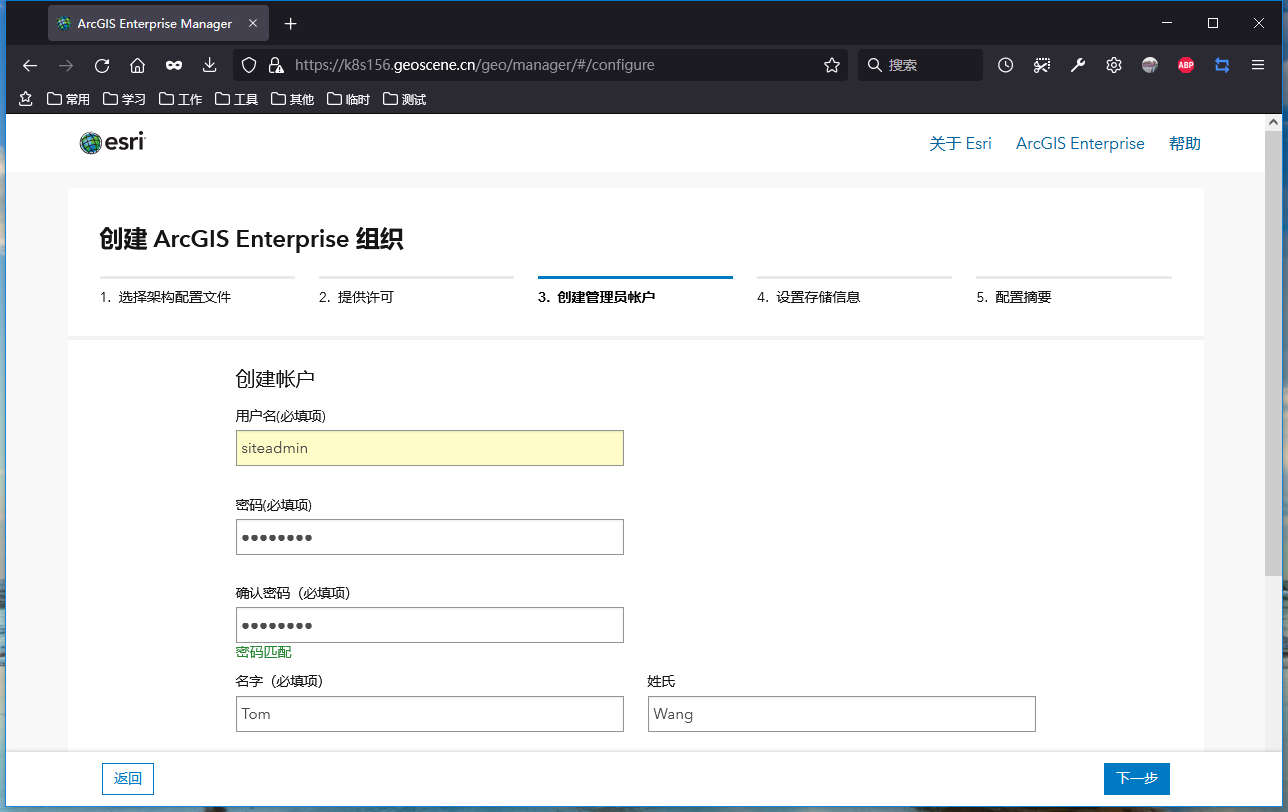The width and height of the screenshot is (1288, 812).
Task: Click the 创建 ArcGIS Enterprise 组织 heading
Action: (x=252, y=239)
